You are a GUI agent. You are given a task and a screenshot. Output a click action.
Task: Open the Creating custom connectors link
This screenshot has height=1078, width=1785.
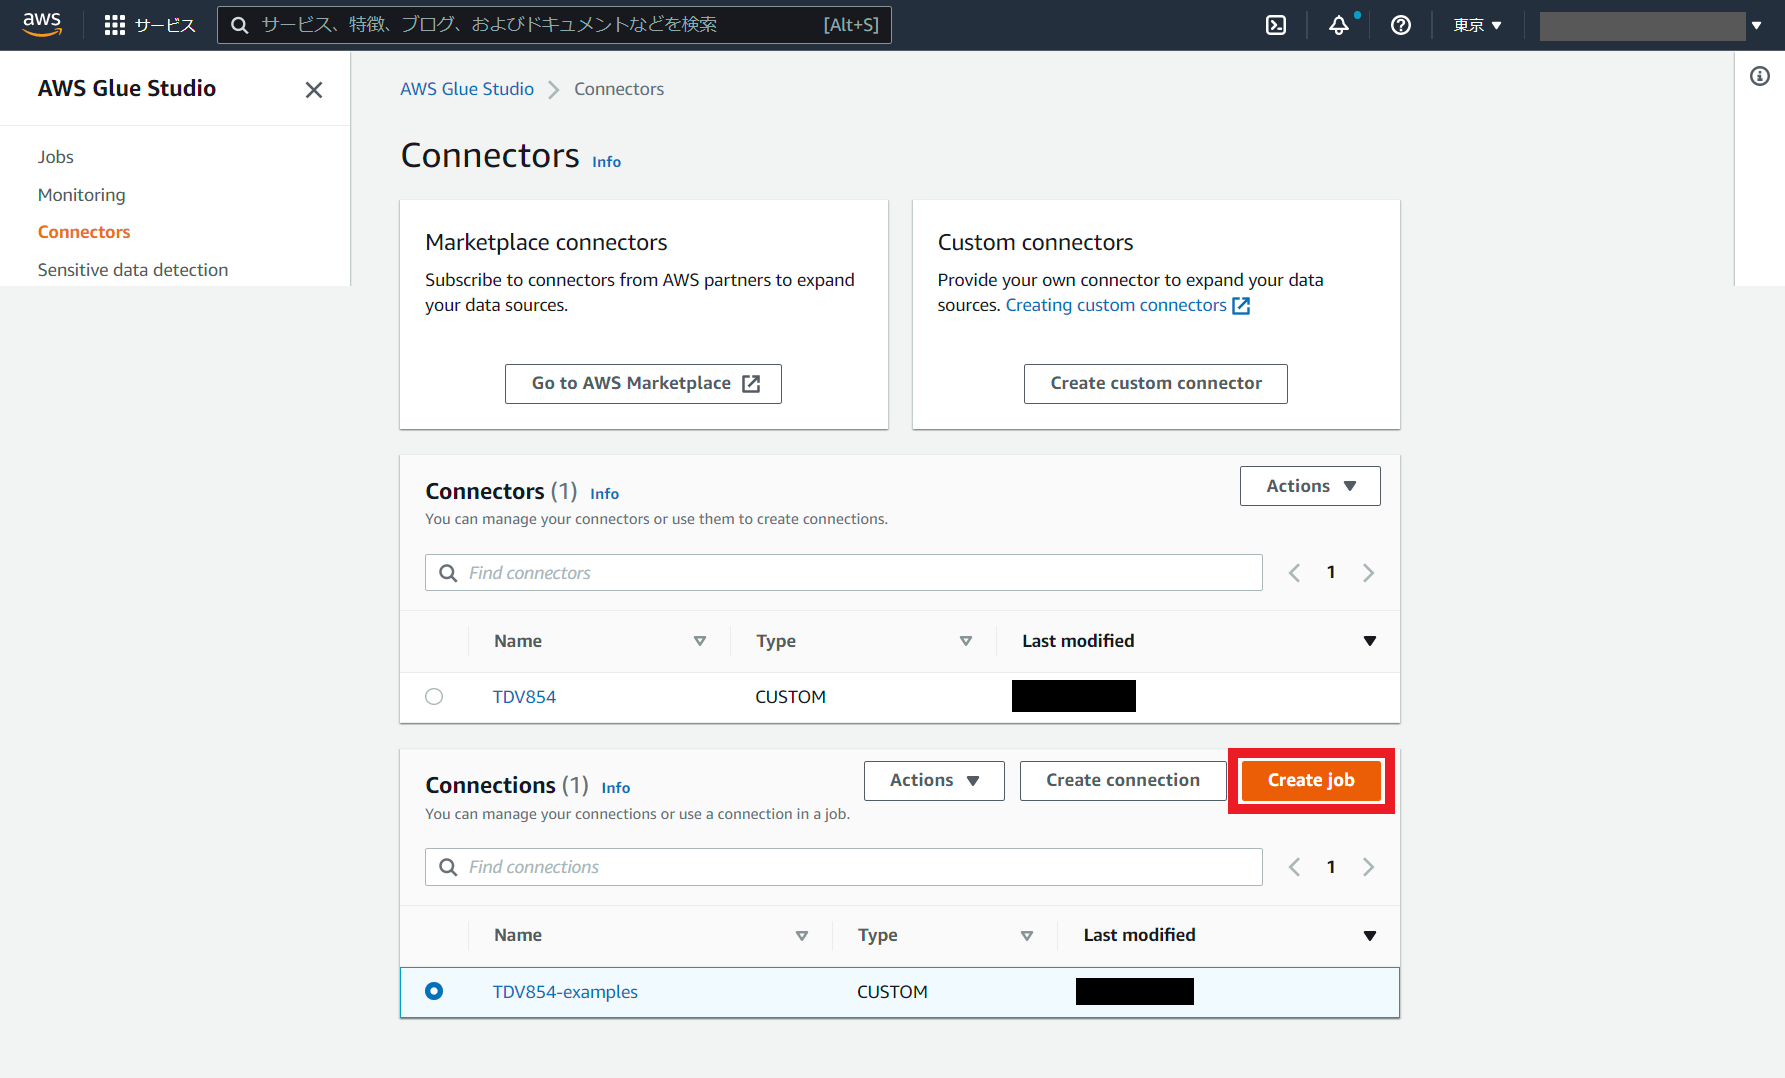[x=1116, y=306]
